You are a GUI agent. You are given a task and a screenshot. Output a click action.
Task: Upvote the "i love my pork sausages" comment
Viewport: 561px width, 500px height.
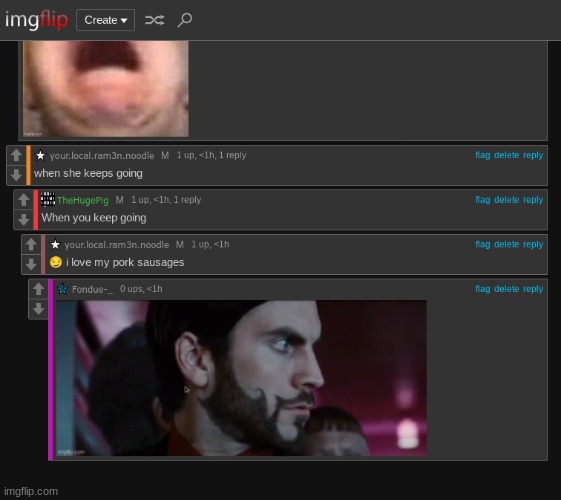click(x=31, y=244)
